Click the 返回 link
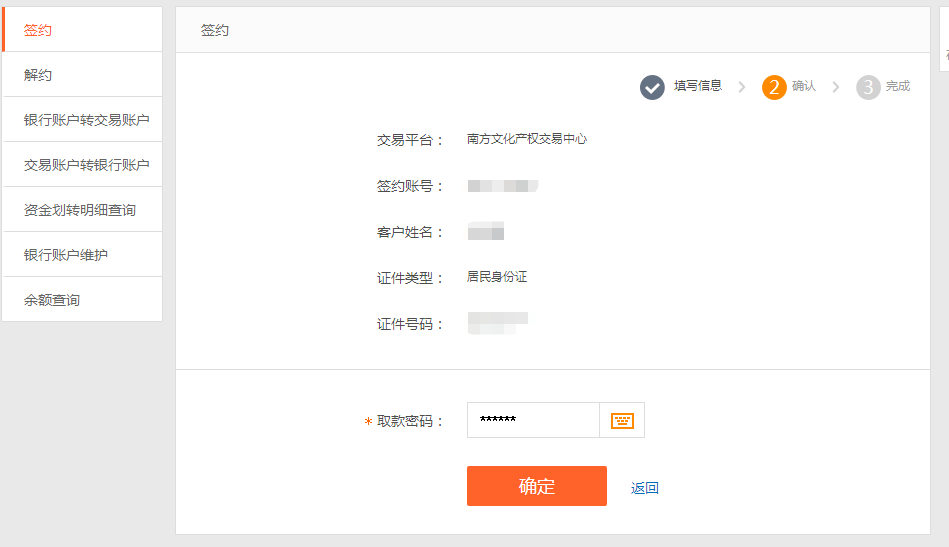 click(645, 488)
